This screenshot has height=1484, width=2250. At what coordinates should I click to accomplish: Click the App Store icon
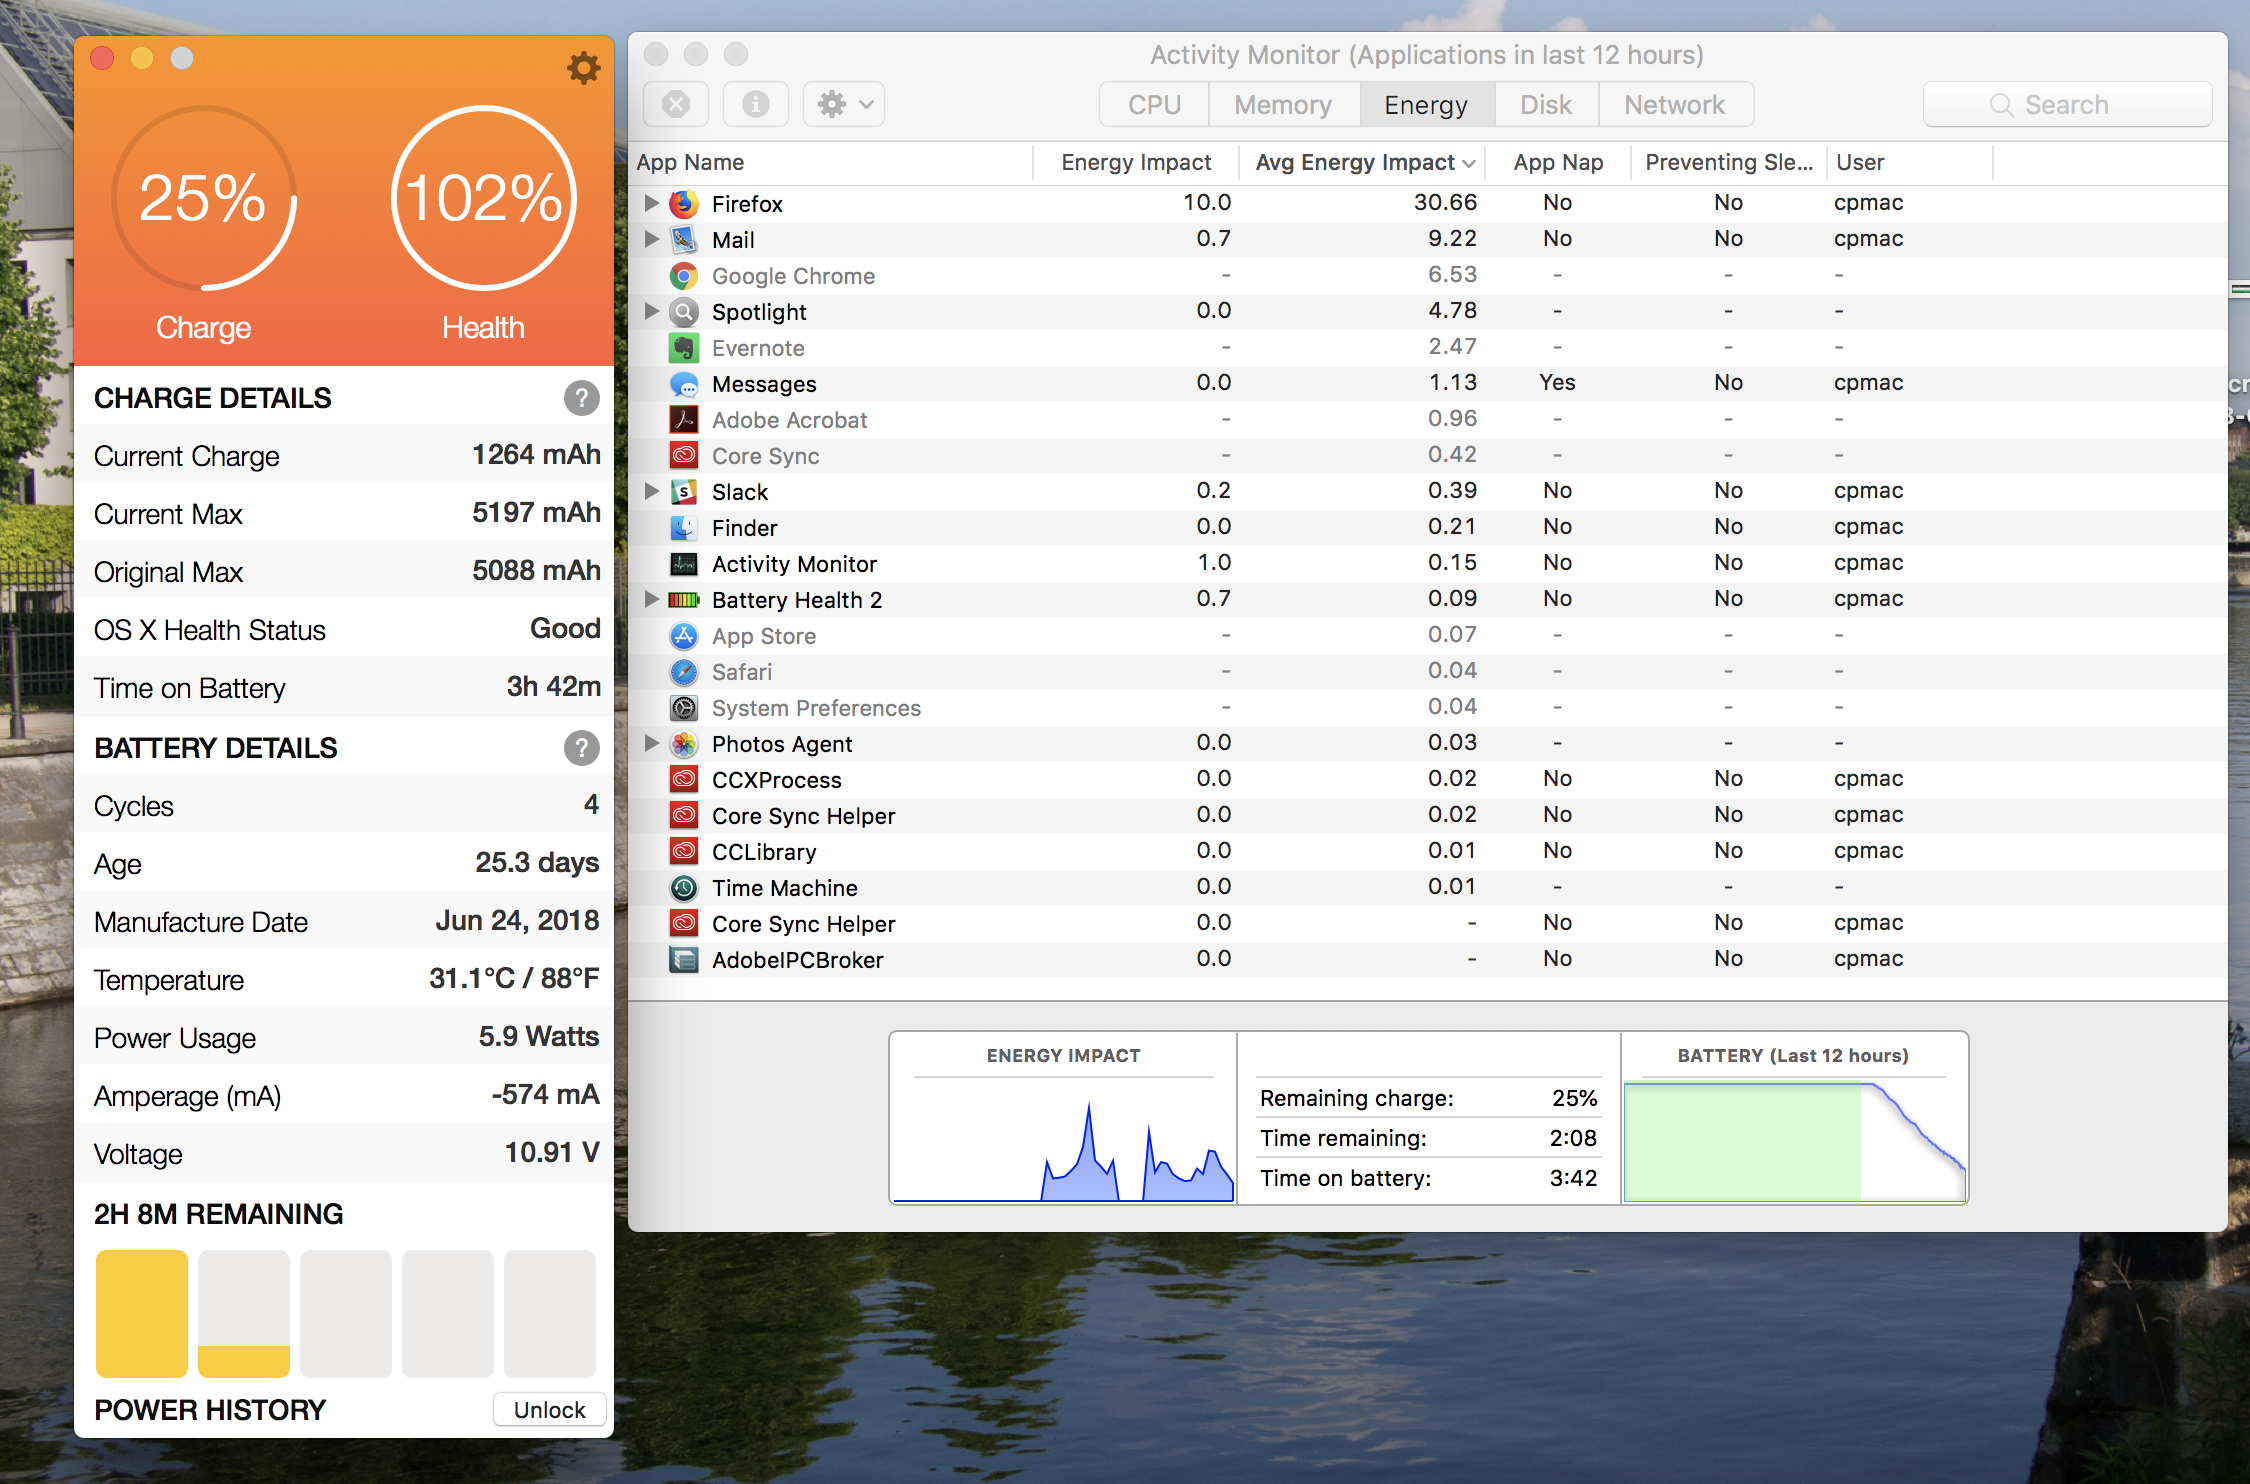(684, 636)
